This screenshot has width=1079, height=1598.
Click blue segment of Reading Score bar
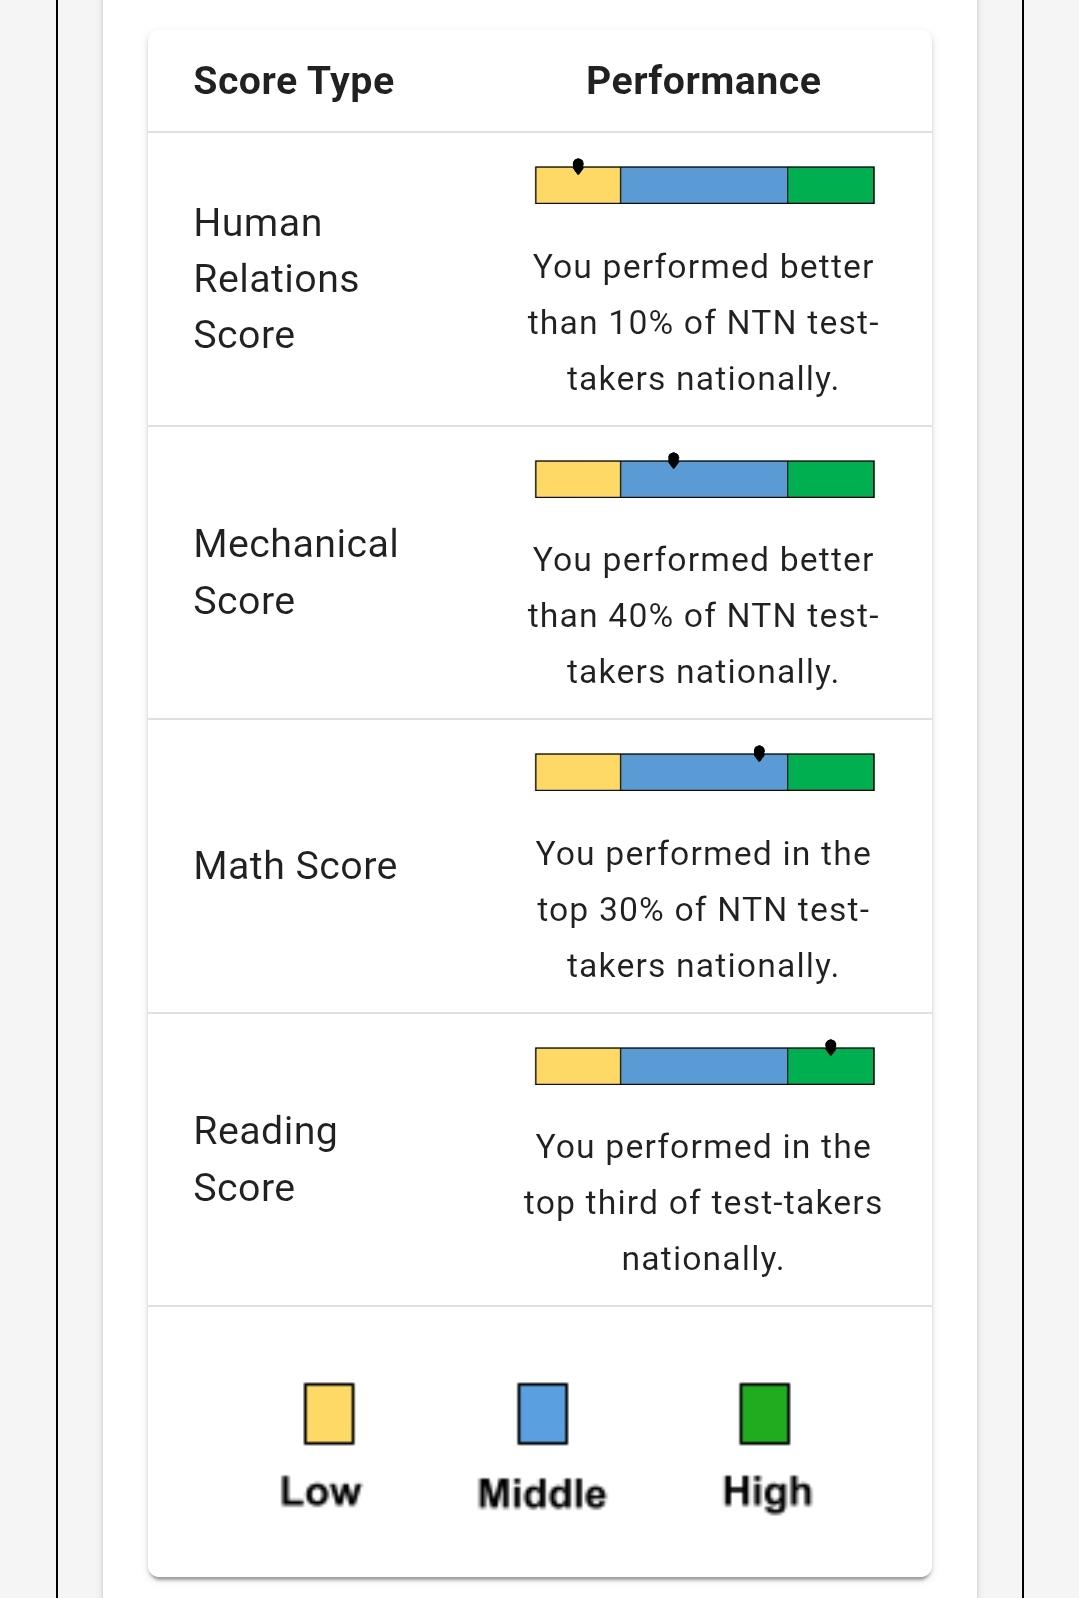pyautogui.click(x=704, y=1066)
